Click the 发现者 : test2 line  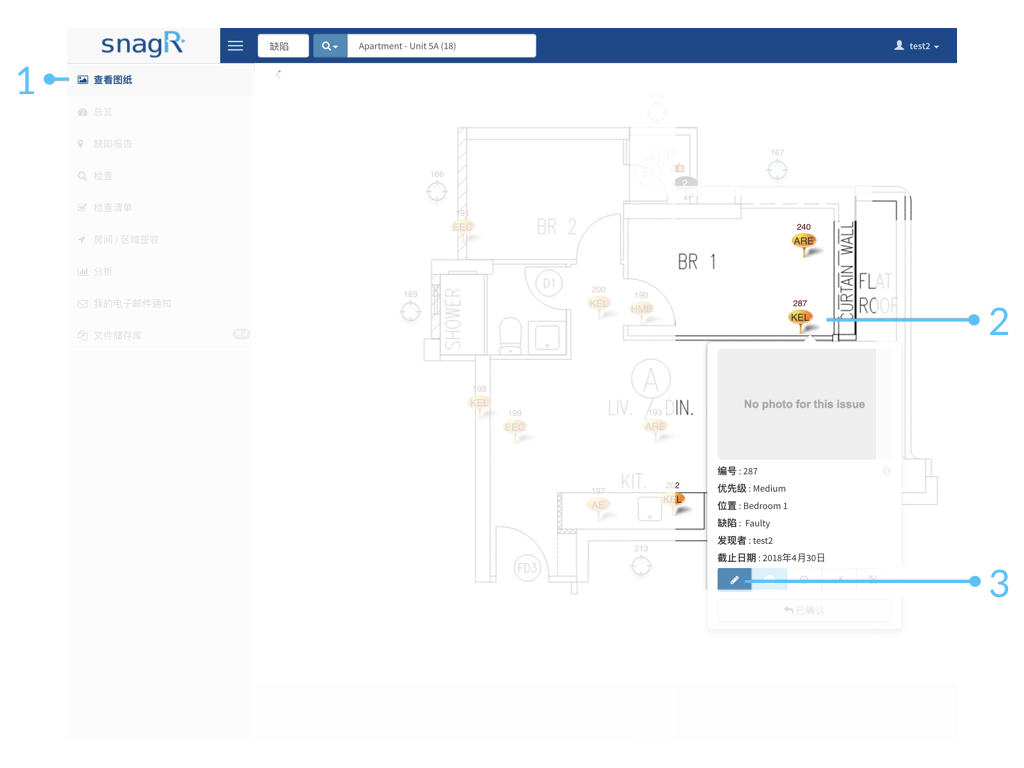click(745, 541)
